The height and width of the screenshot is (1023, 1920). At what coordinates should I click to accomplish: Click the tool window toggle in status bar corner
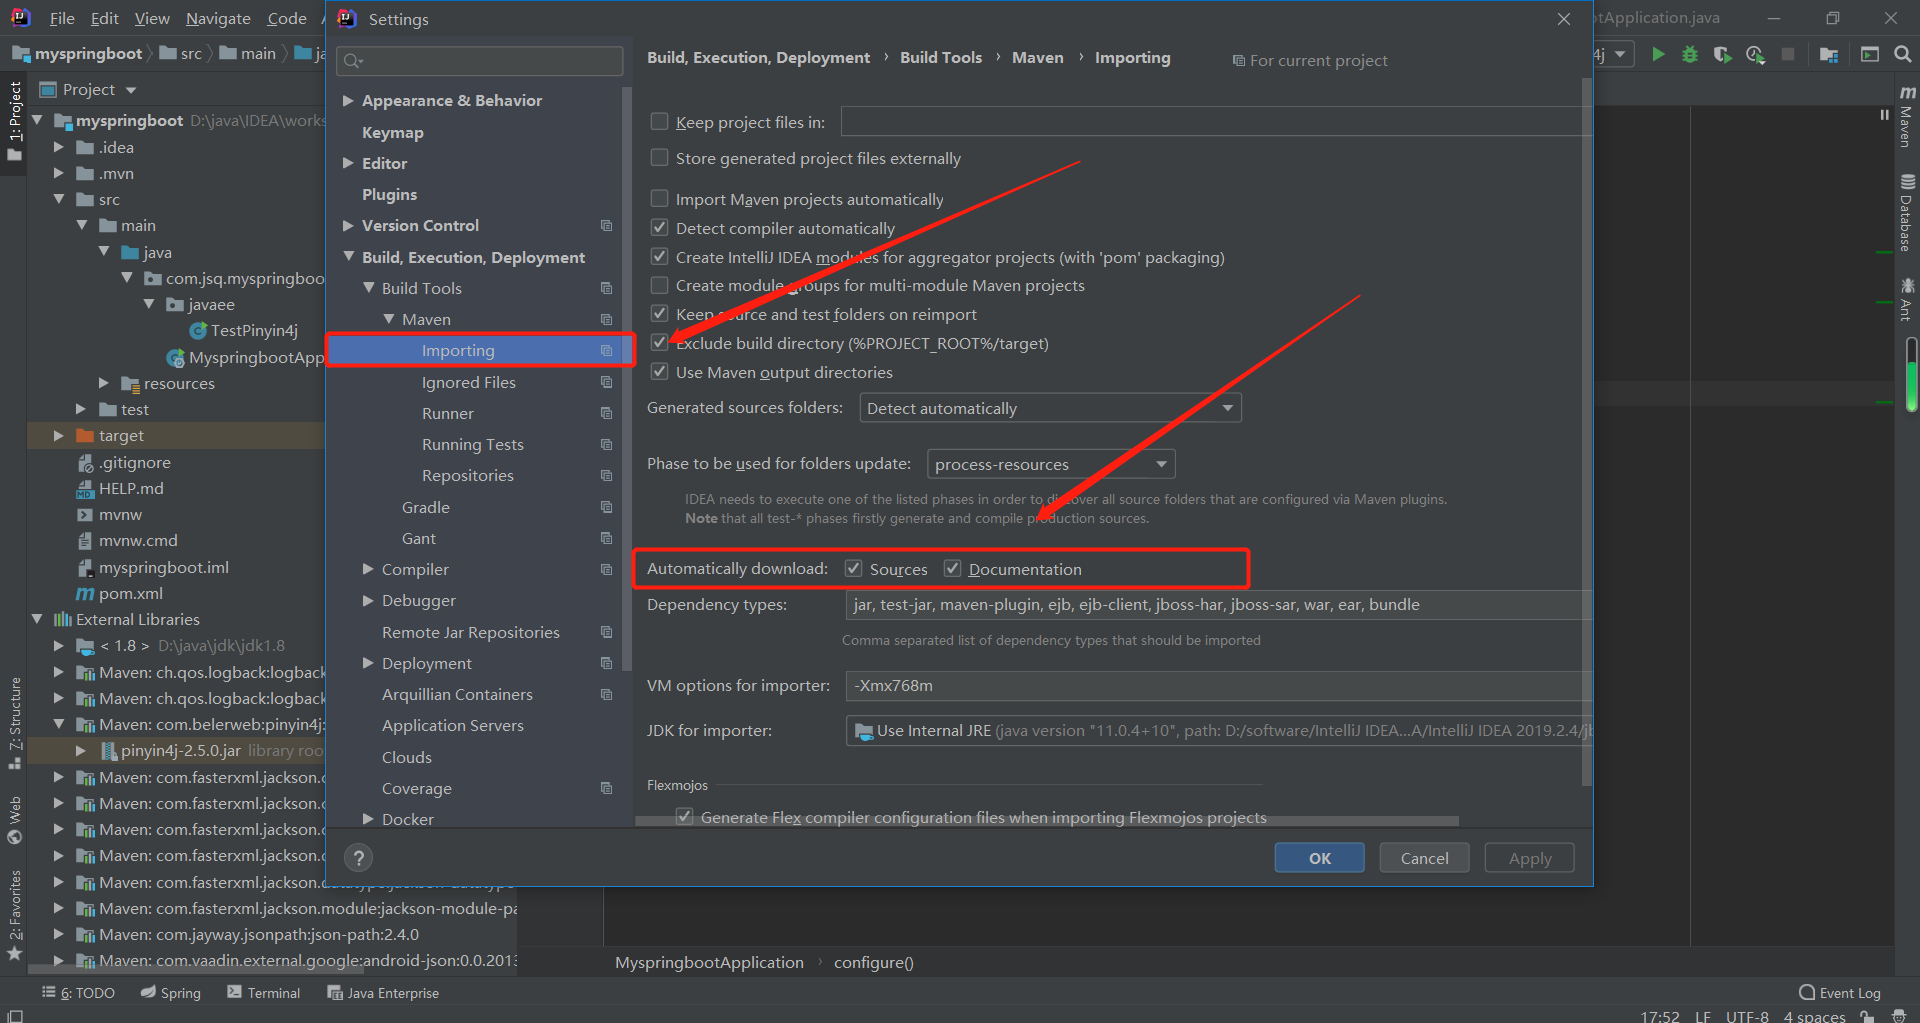pyautogui.click(x=14, y=1015)
